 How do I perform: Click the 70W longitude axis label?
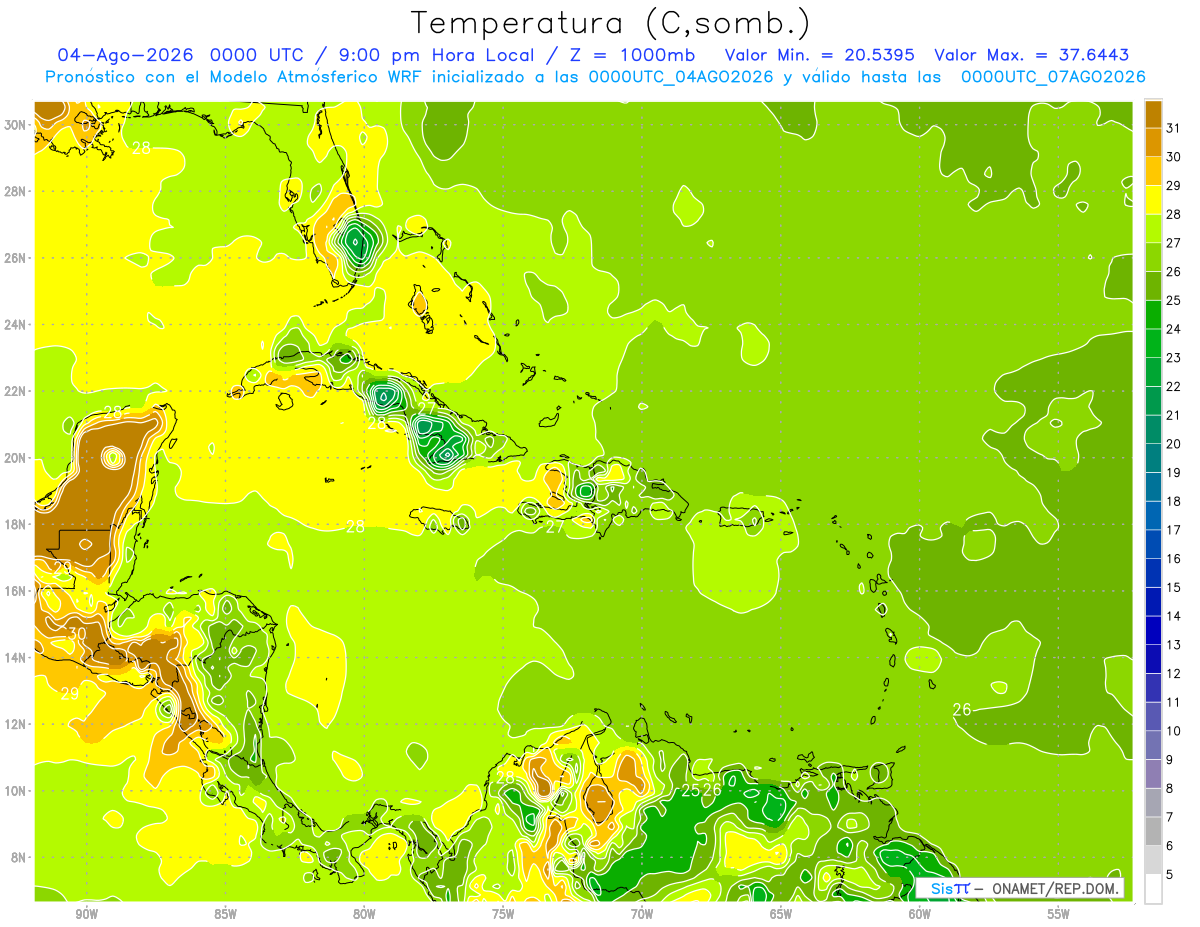click(x=642, y=914)
